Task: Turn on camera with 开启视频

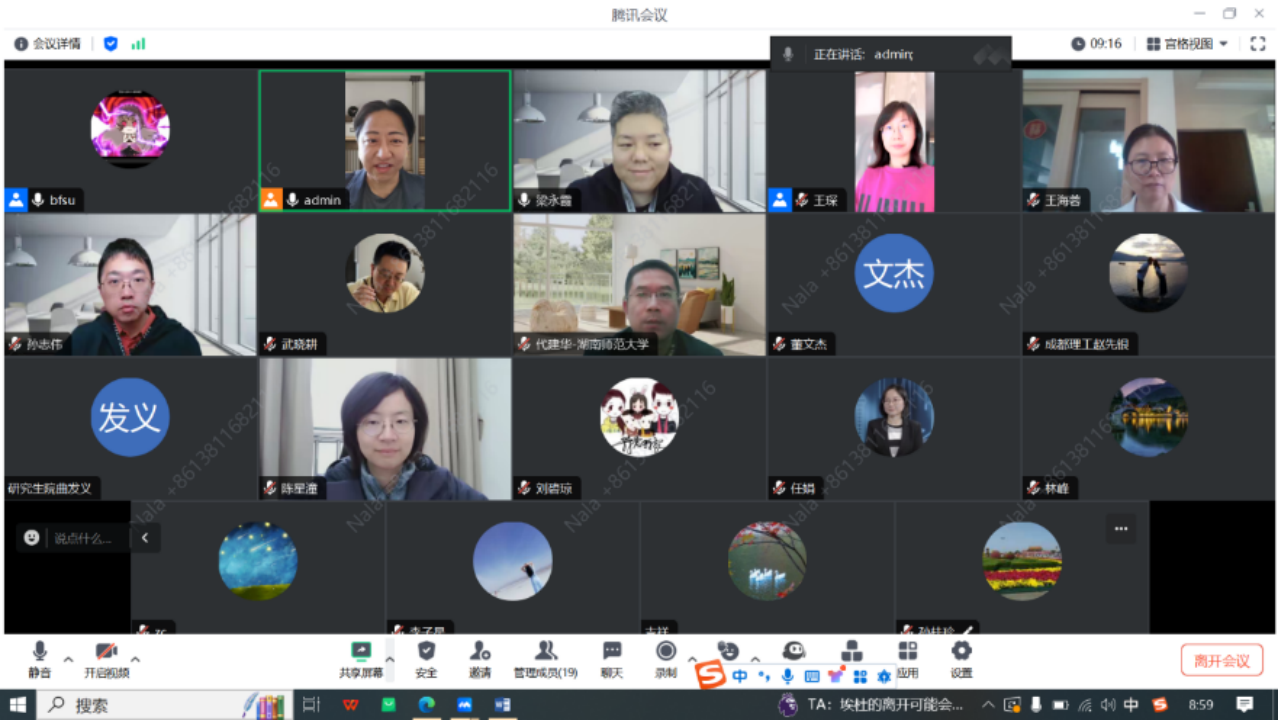Action: pyautogui.click(x=106, y=659)
